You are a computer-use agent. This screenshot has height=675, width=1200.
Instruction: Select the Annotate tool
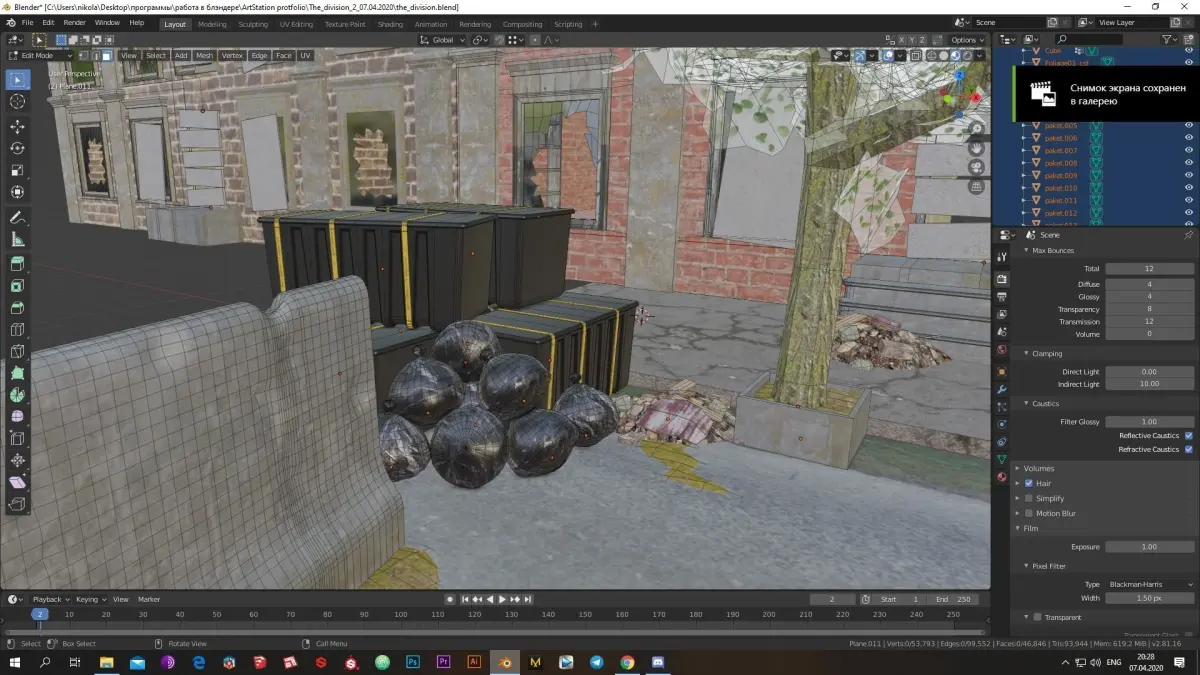[18, 218]
